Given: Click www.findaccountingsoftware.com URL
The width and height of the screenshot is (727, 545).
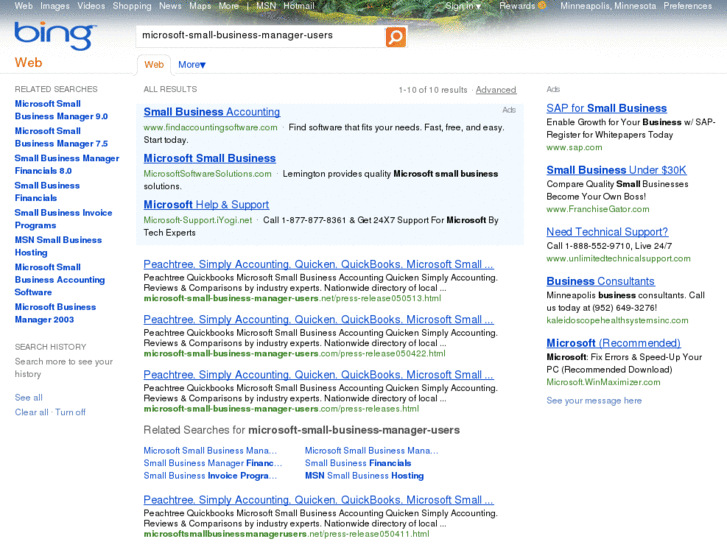Looking at the screenshot, I should pos(210,128).
